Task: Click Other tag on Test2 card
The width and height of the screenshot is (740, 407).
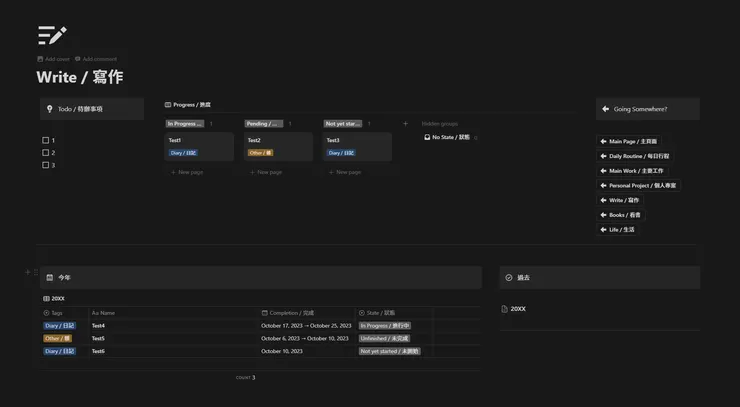Action: point(261,153)
